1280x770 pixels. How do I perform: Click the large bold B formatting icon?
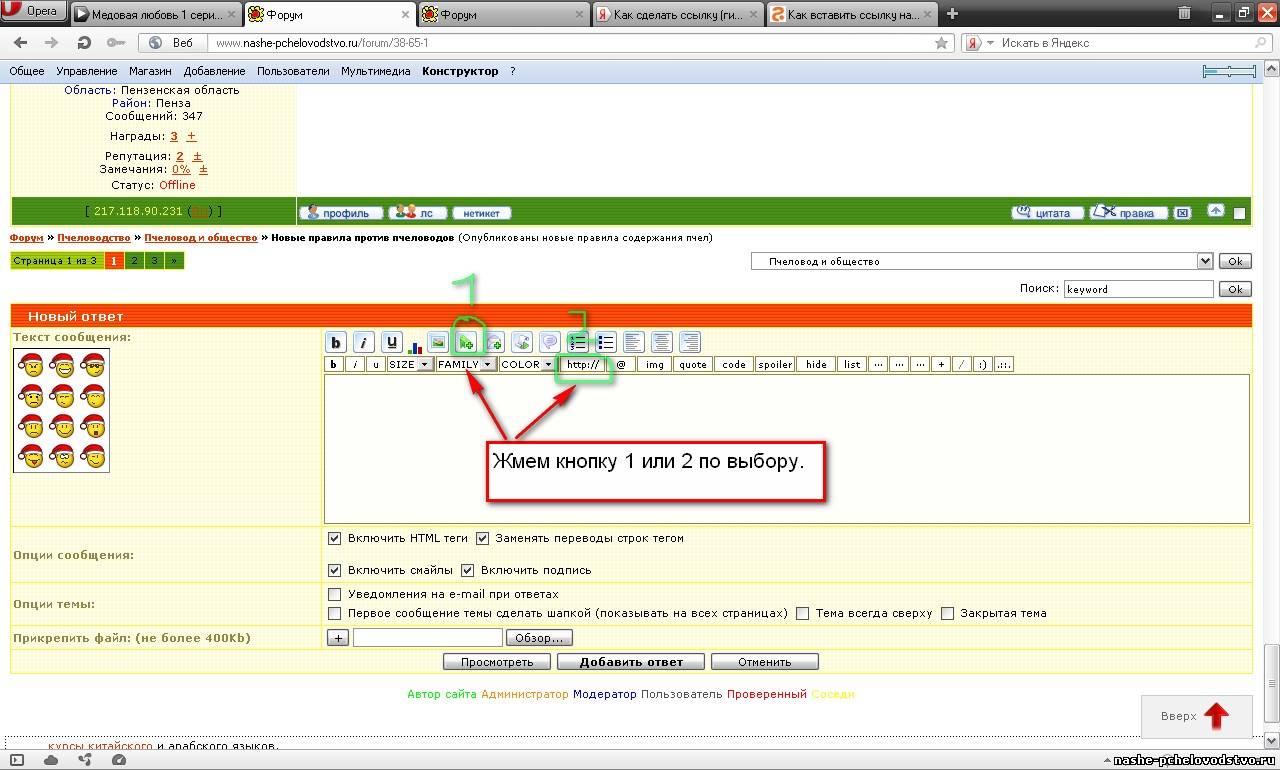[336, 342]
